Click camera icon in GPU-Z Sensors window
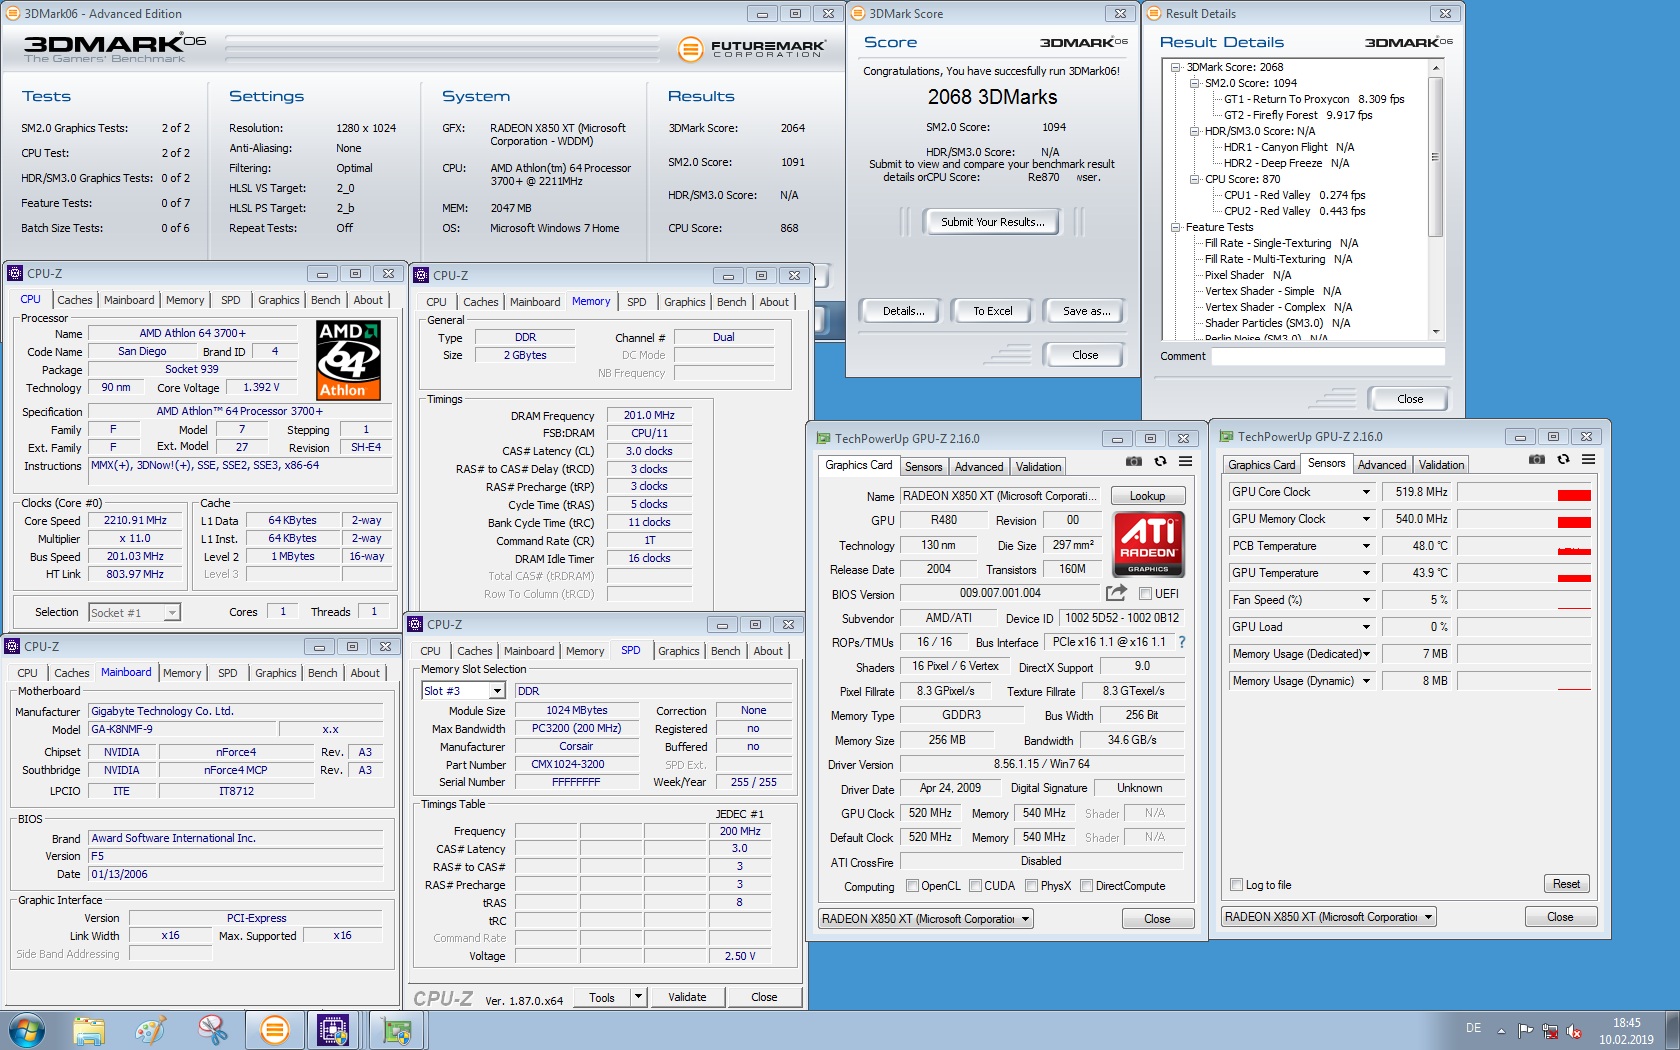This screenshot has width=1680, height=1050. (x=1537, y=459)
